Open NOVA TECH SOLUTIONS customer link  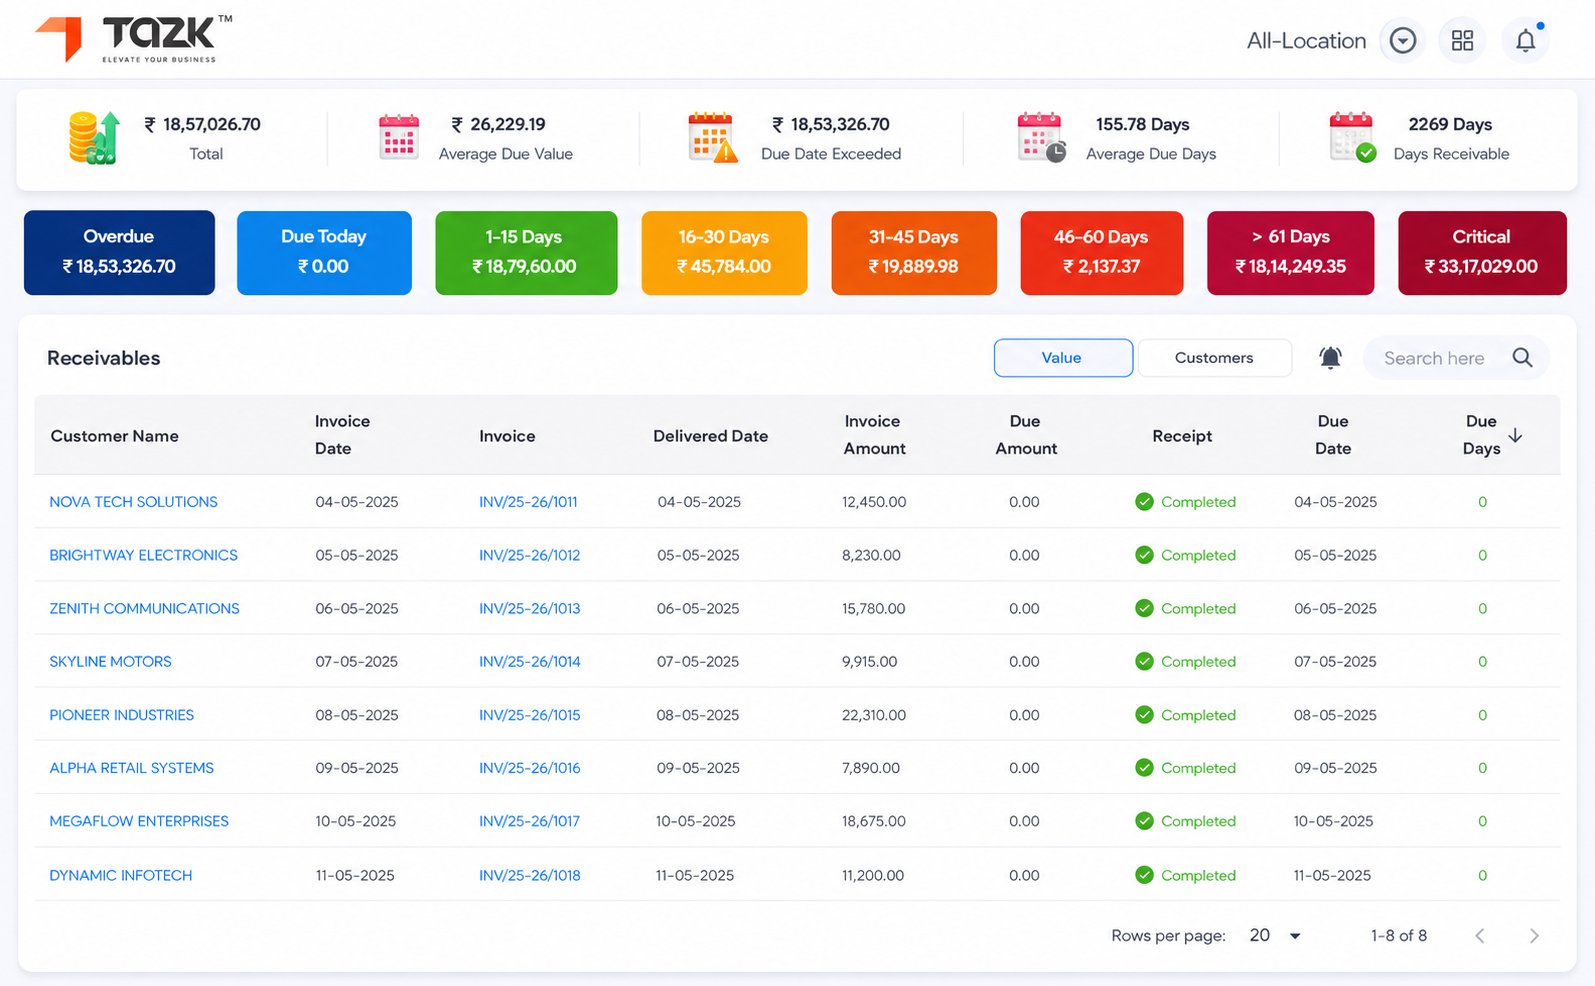coord(133,502)
